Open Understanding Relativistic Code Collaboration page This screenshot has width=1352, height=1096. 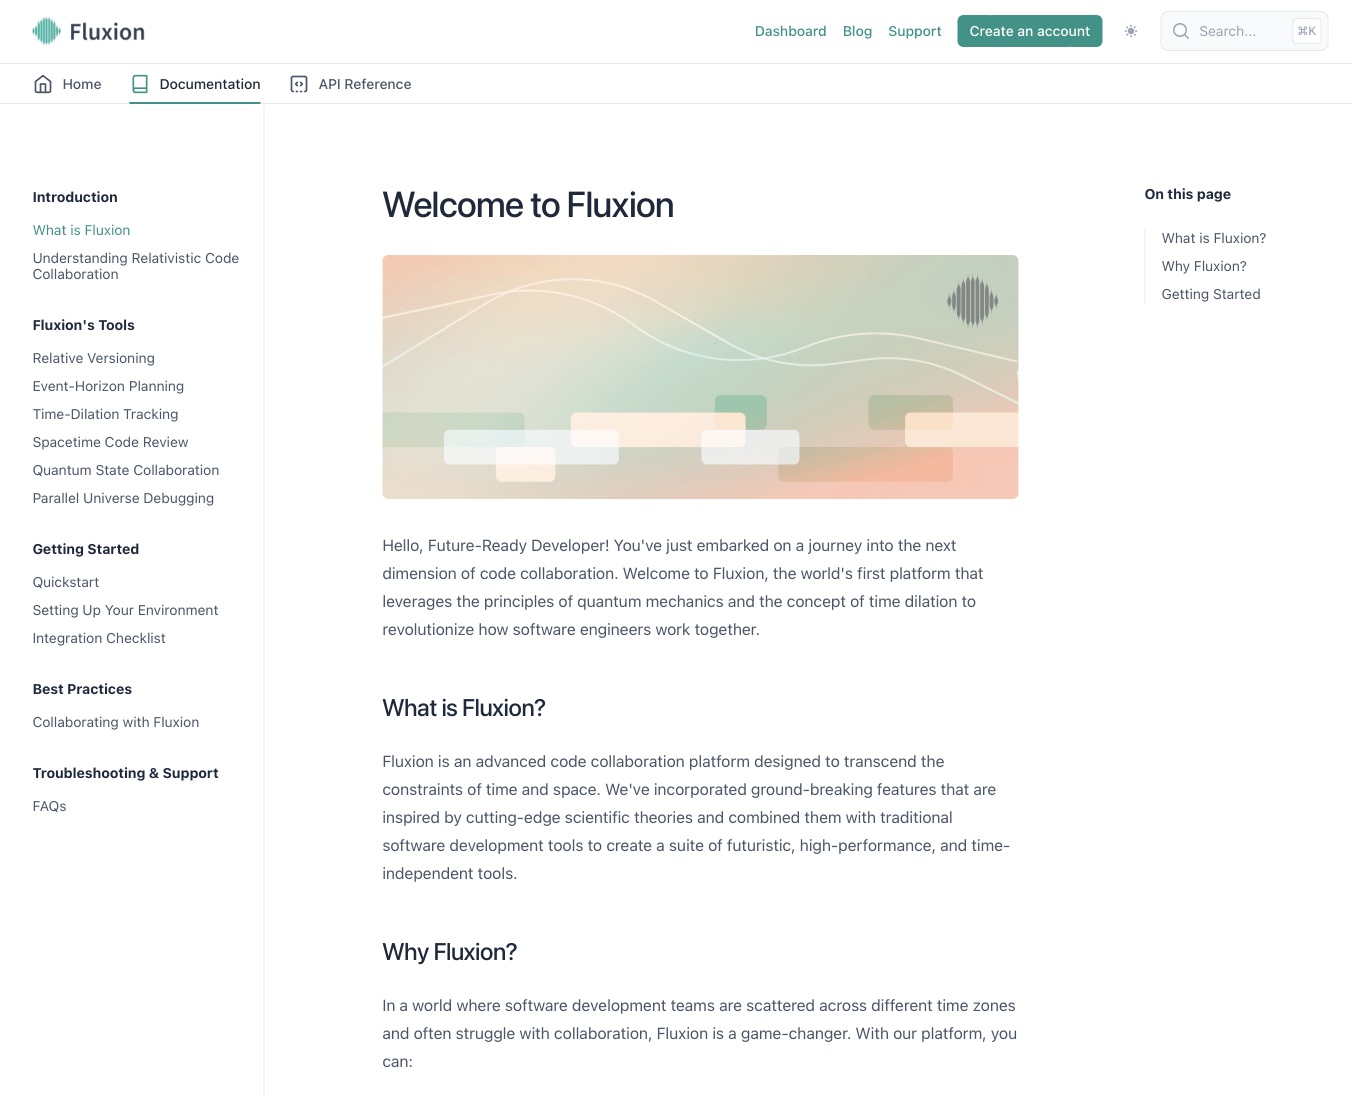136,266
